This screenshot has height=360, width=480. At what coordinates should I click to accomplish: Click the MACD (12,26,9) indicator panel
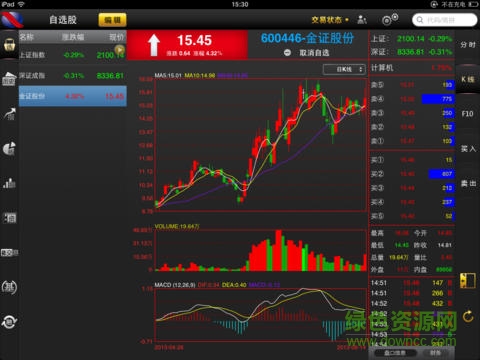point(261,315)
